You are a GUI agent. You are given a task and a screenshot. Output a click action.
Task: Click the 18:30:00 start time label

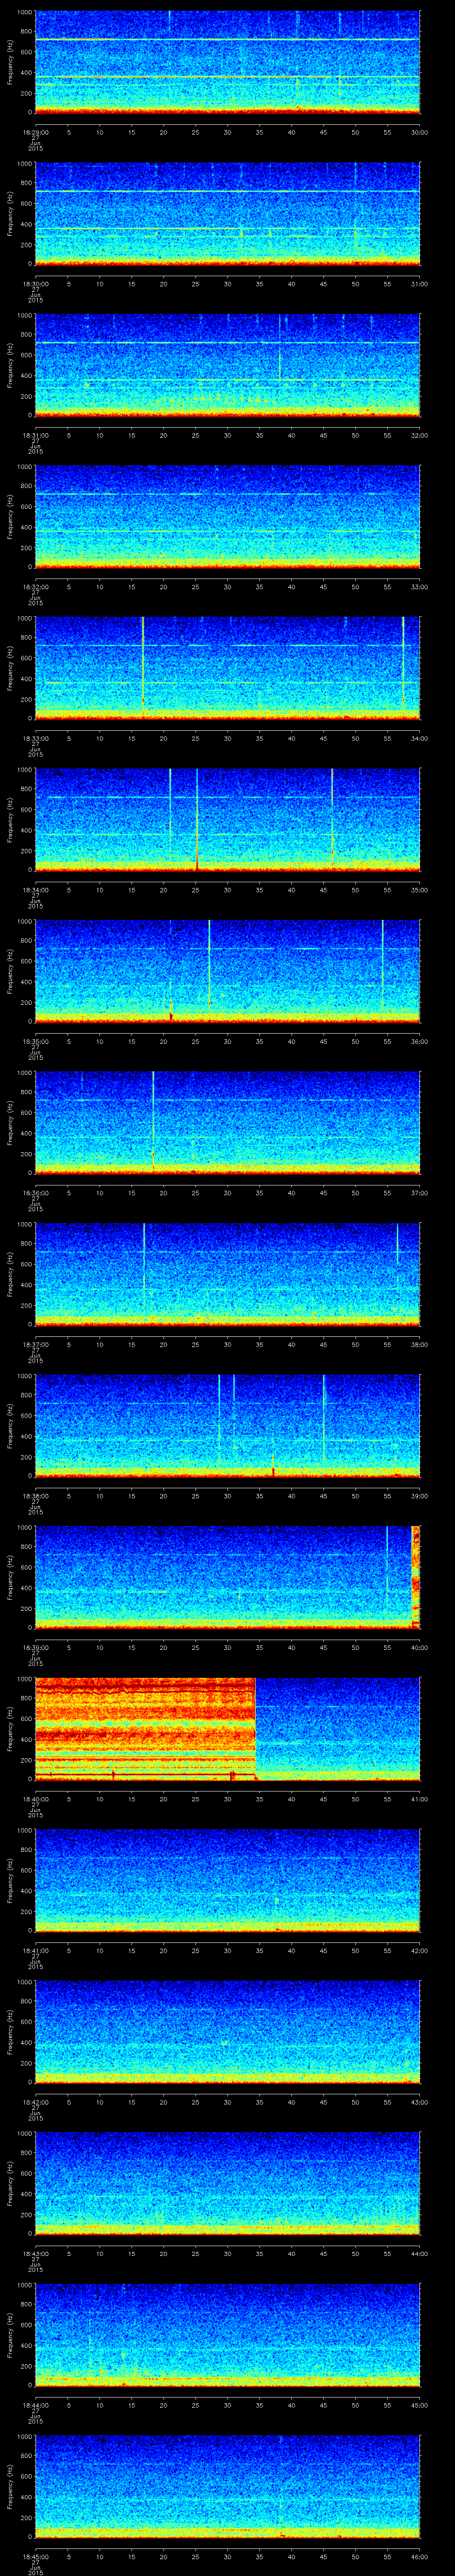pos(35,284)
